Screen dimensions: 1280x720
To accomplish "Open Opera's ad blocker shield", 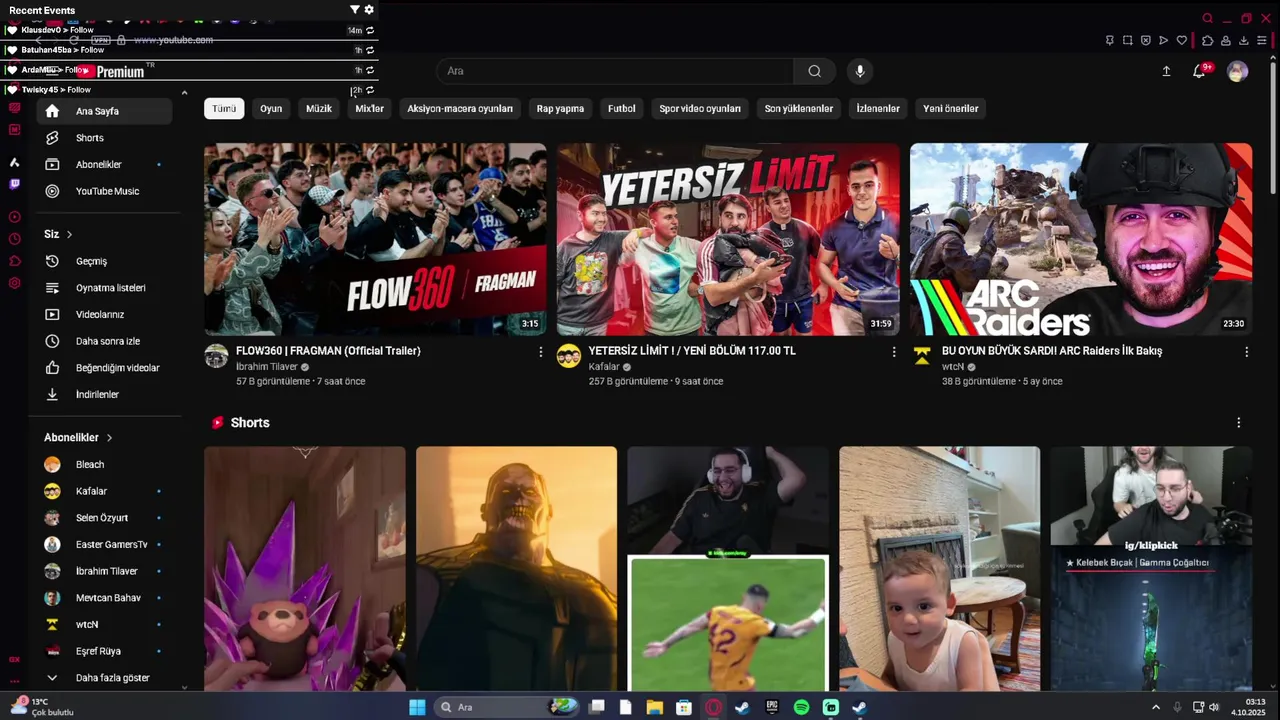I will point(1145,41).
